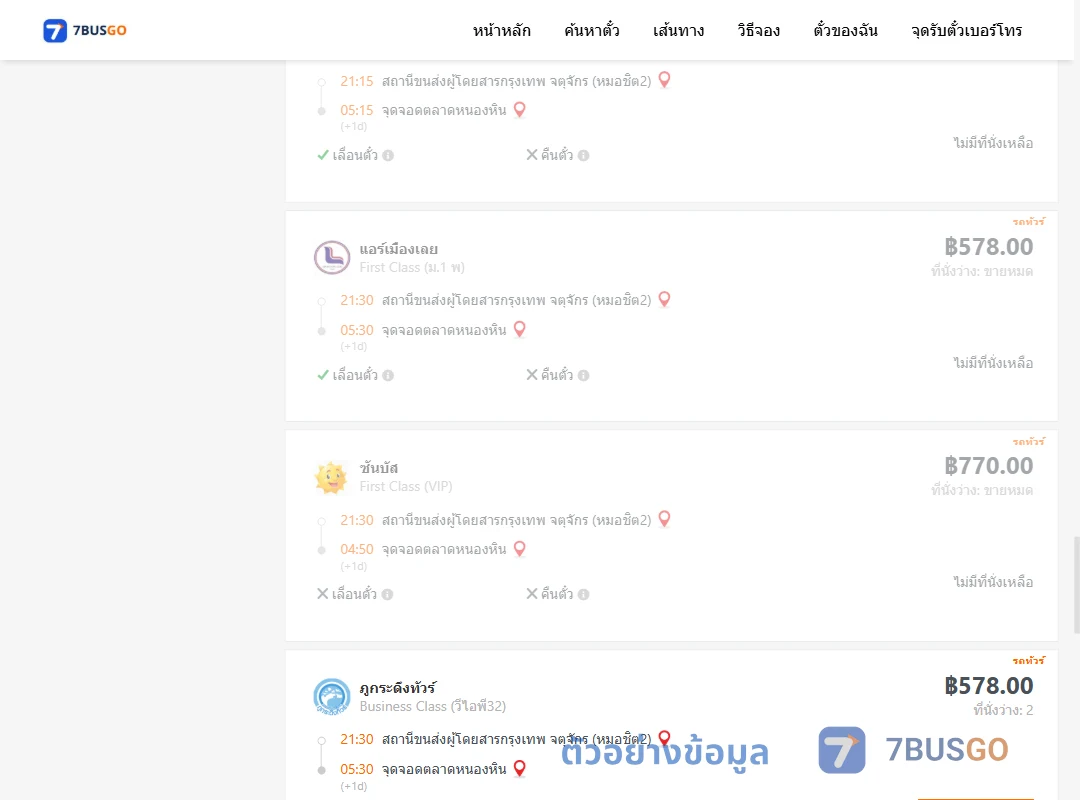Open the ตั๋วของฉัน menu item
The width and height of the screenshot is (1080, 800).
coord(845,30)
